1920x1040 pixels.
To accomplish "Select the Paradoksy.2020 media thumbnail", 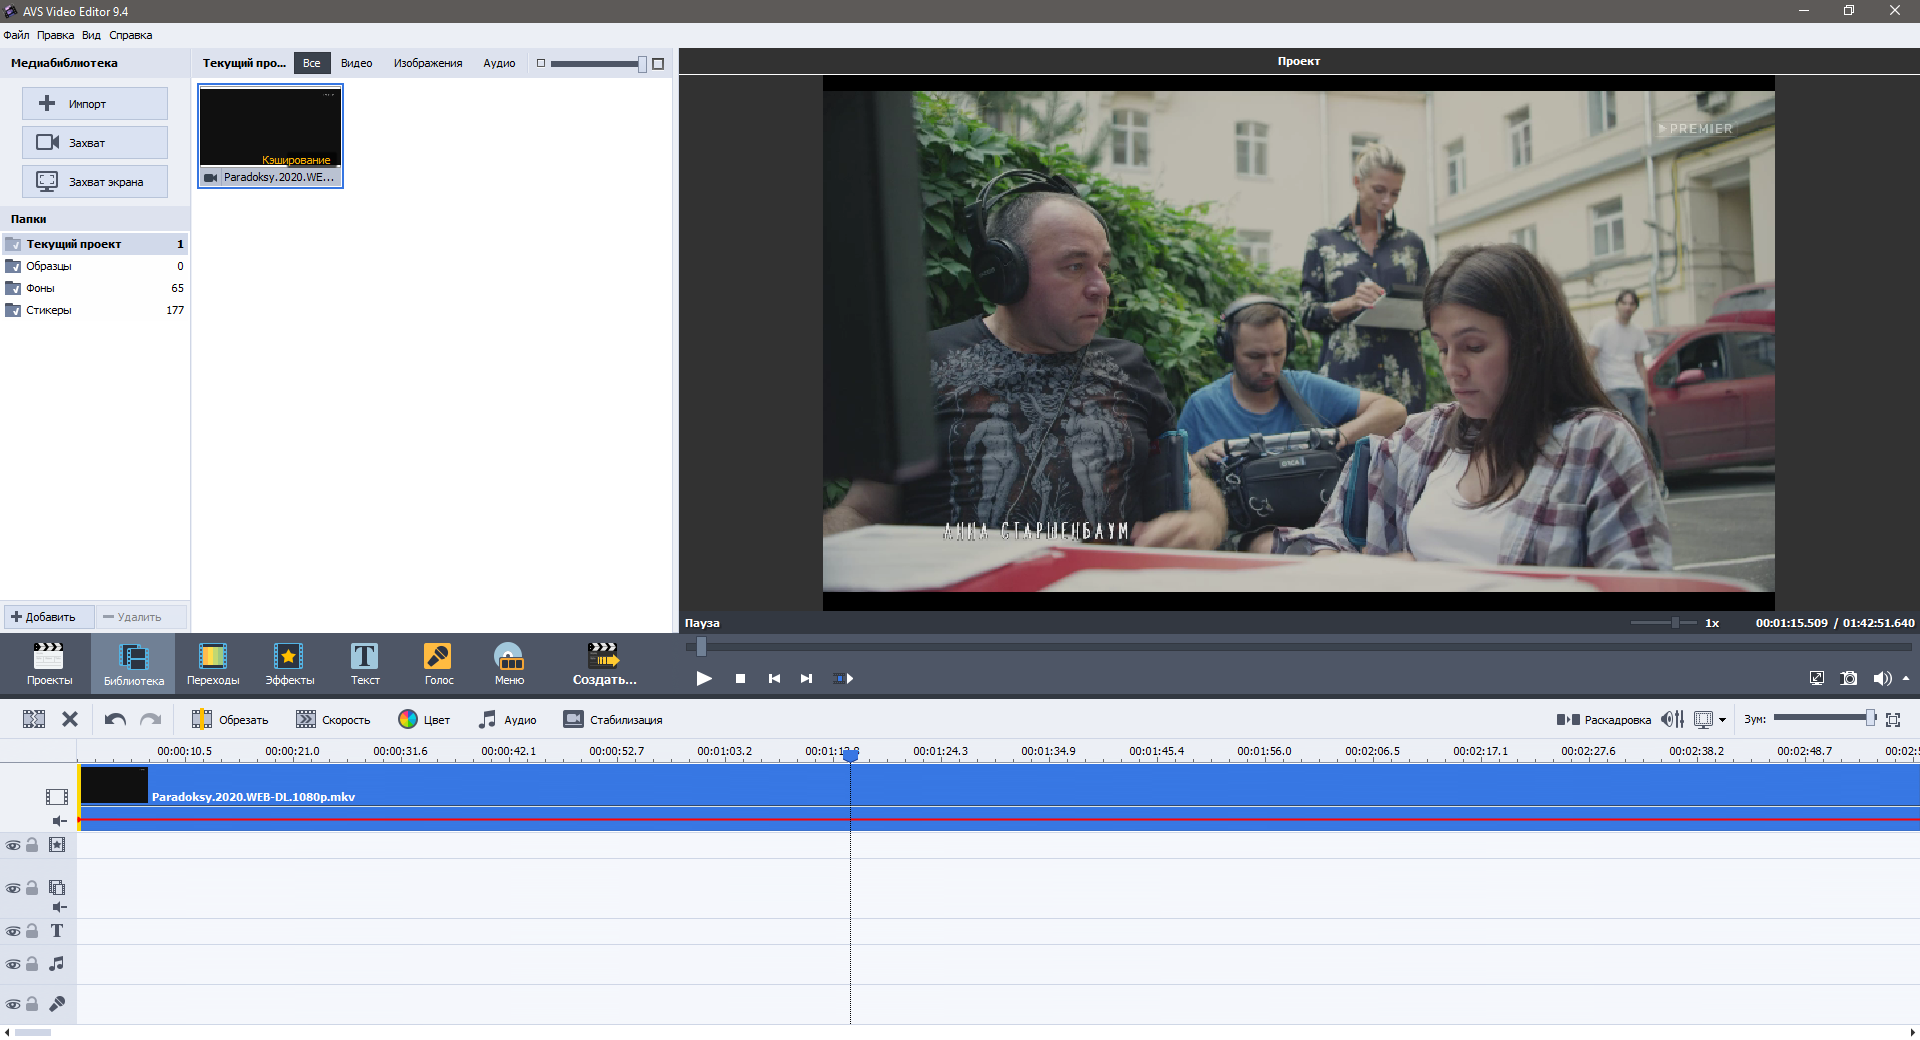I will click(271, 136).
